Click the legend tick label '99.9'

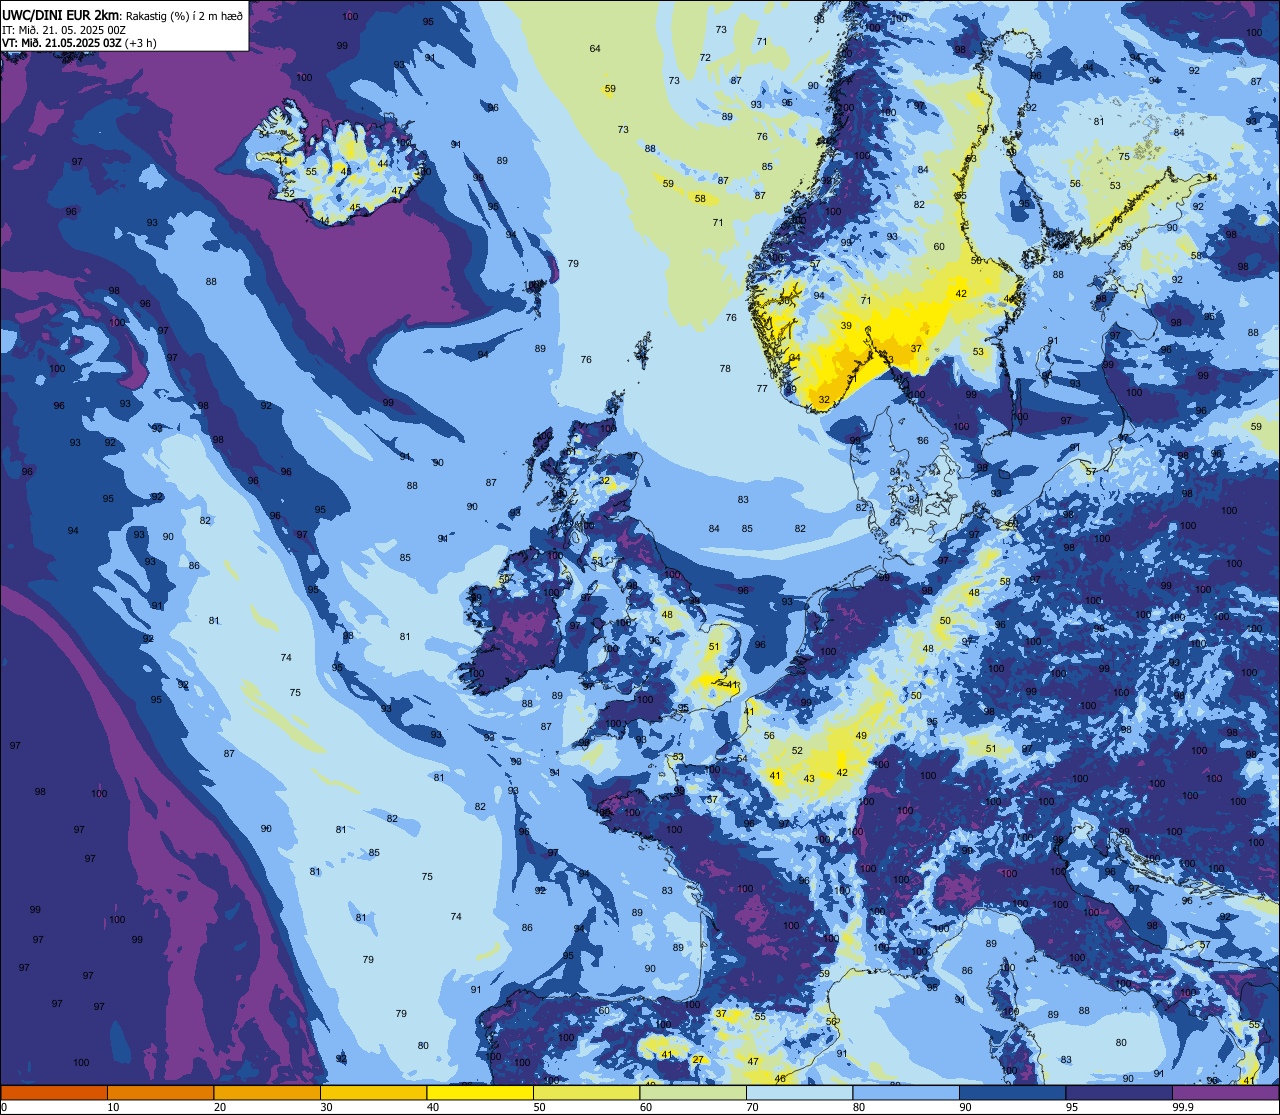tap(1182, 1107)
